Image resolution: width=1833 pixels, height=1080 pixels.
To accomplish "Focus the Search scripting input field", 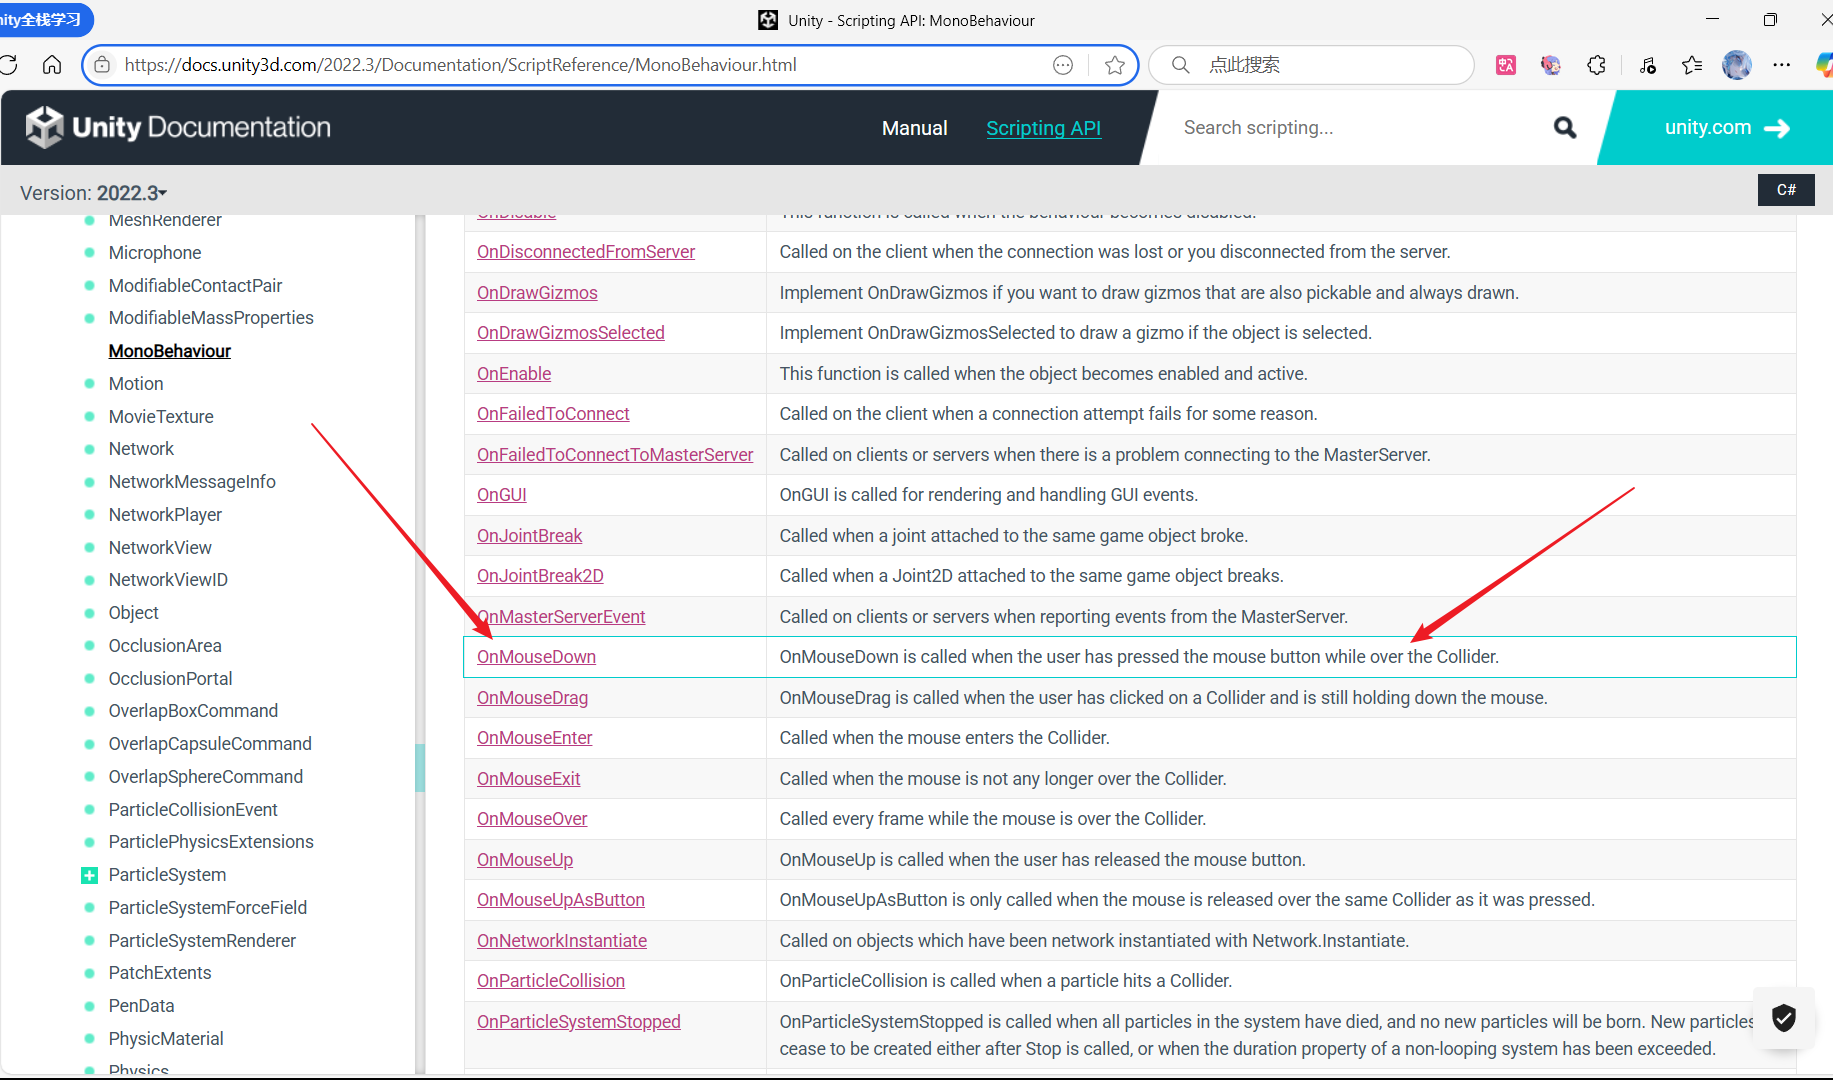I will tap(1350, 128).
